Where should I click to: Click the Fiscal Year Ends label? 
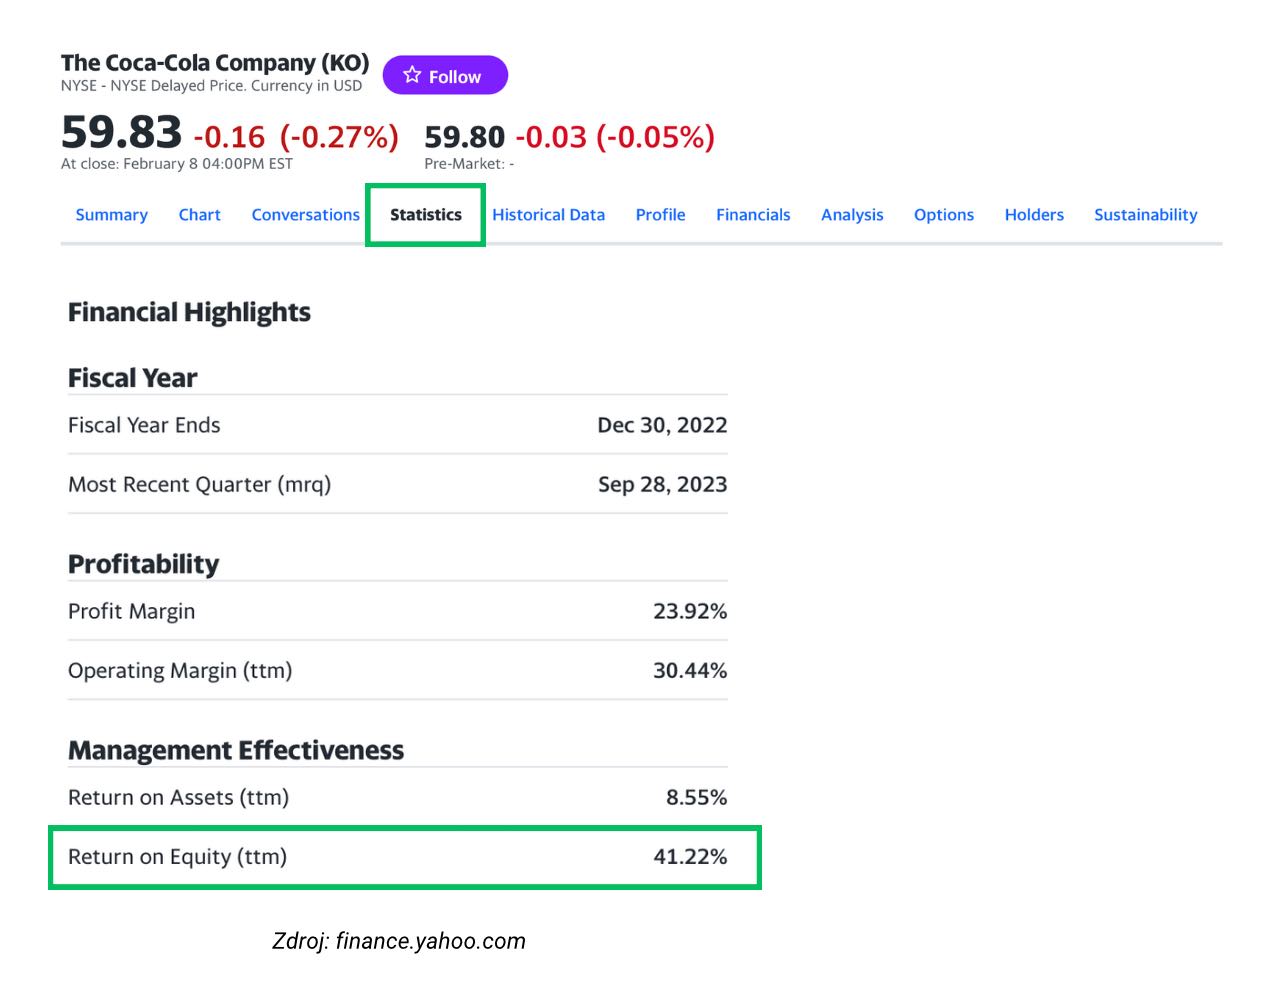click(x=144, y=425)
